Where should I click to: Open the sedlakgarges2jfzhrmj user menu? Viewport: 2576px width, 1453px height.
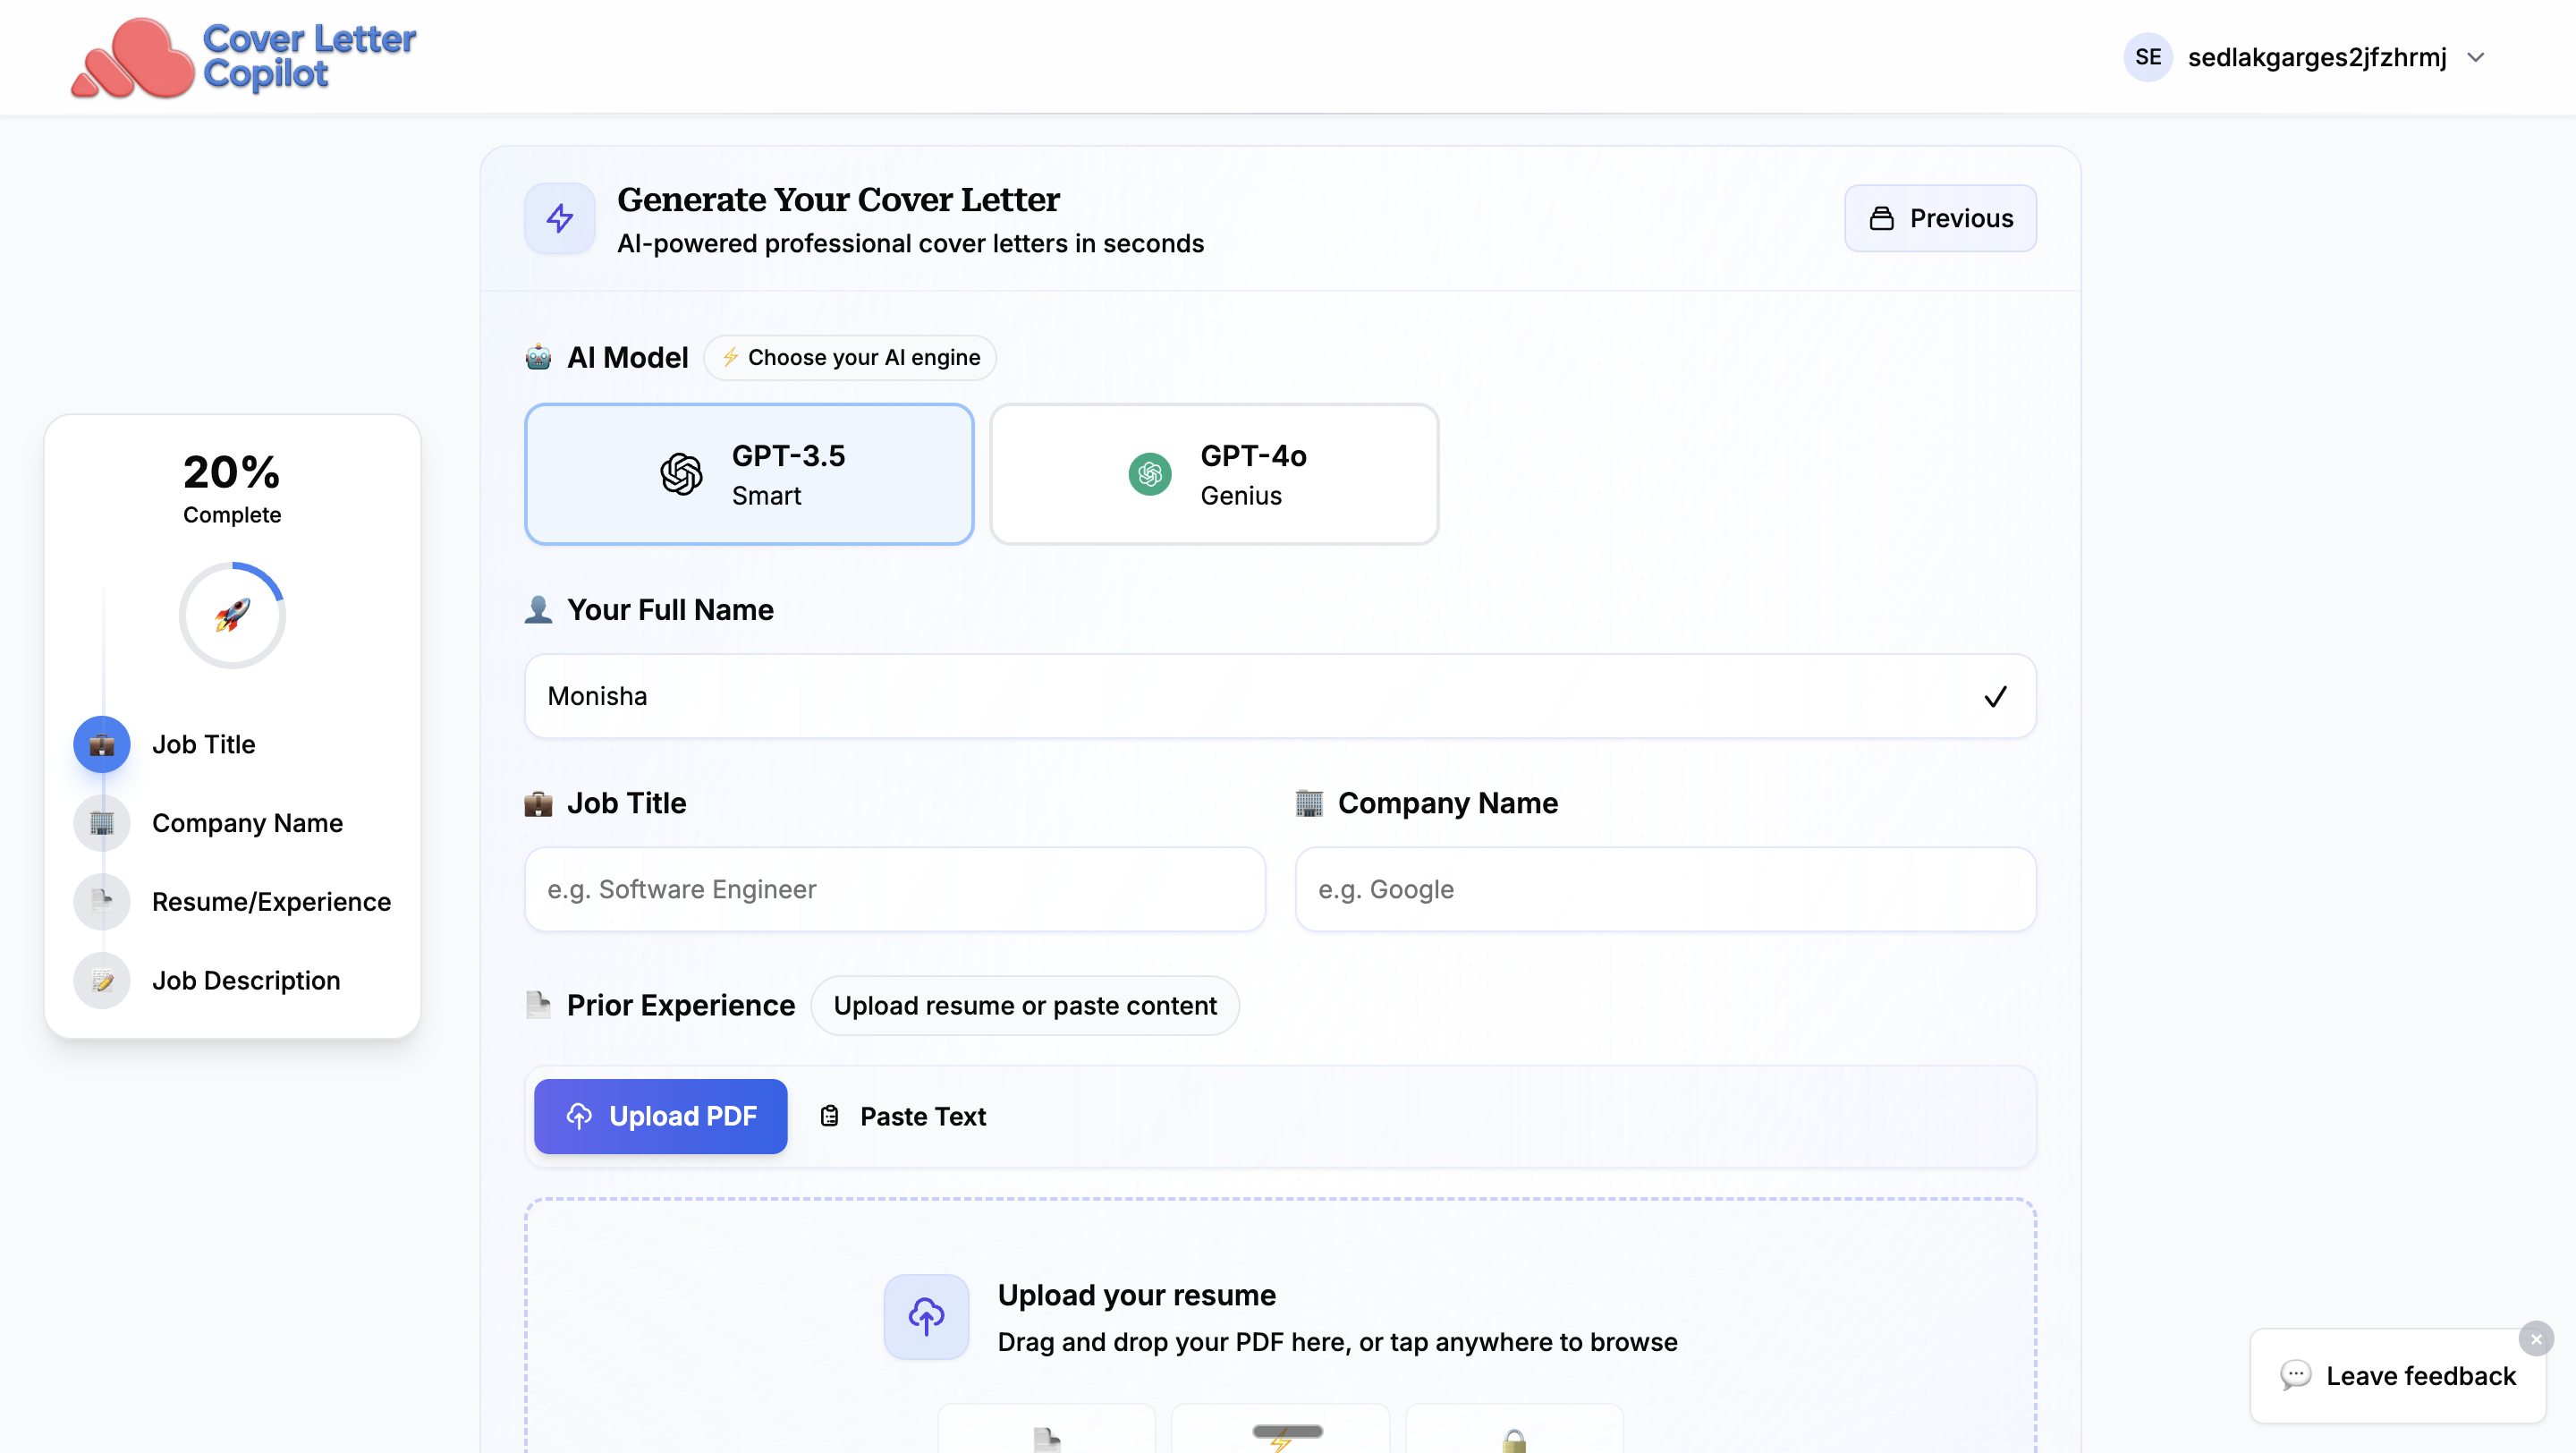[2316, 57]
